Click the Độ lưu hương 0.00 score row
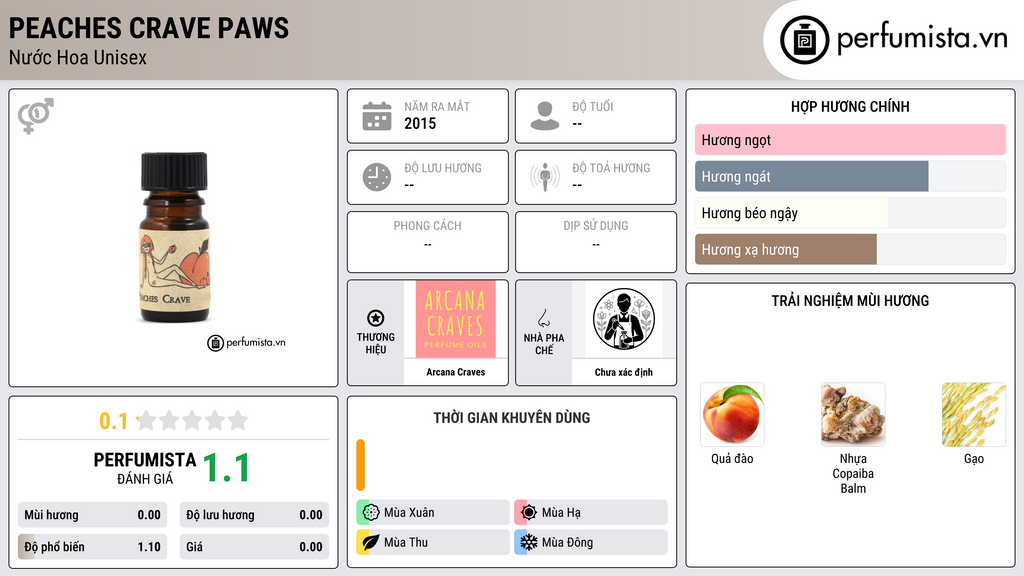Image resolution: width=1024 pixels, height=576 pixels. coord(254,515)
